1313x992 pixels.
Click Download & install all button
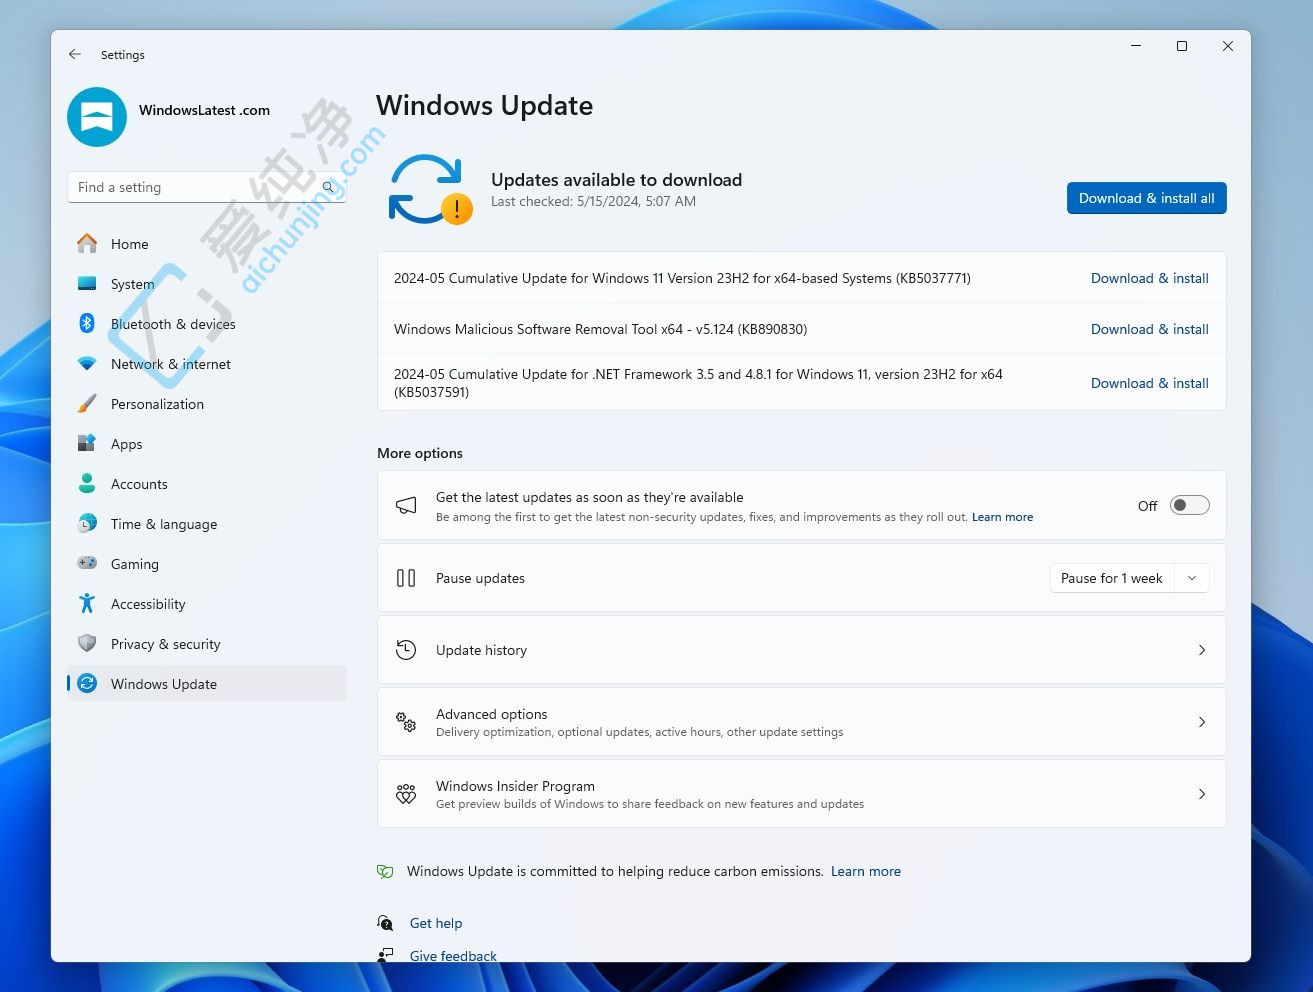tap(1146, 198)
